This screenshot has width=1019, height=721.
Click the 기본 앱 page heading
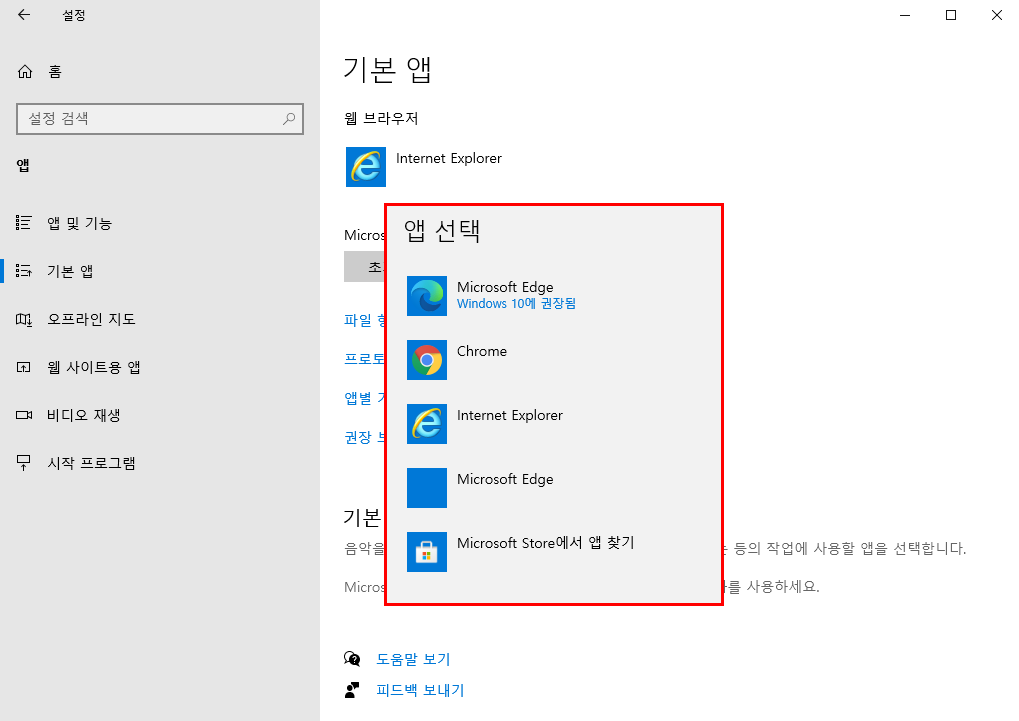coord(387,69)
